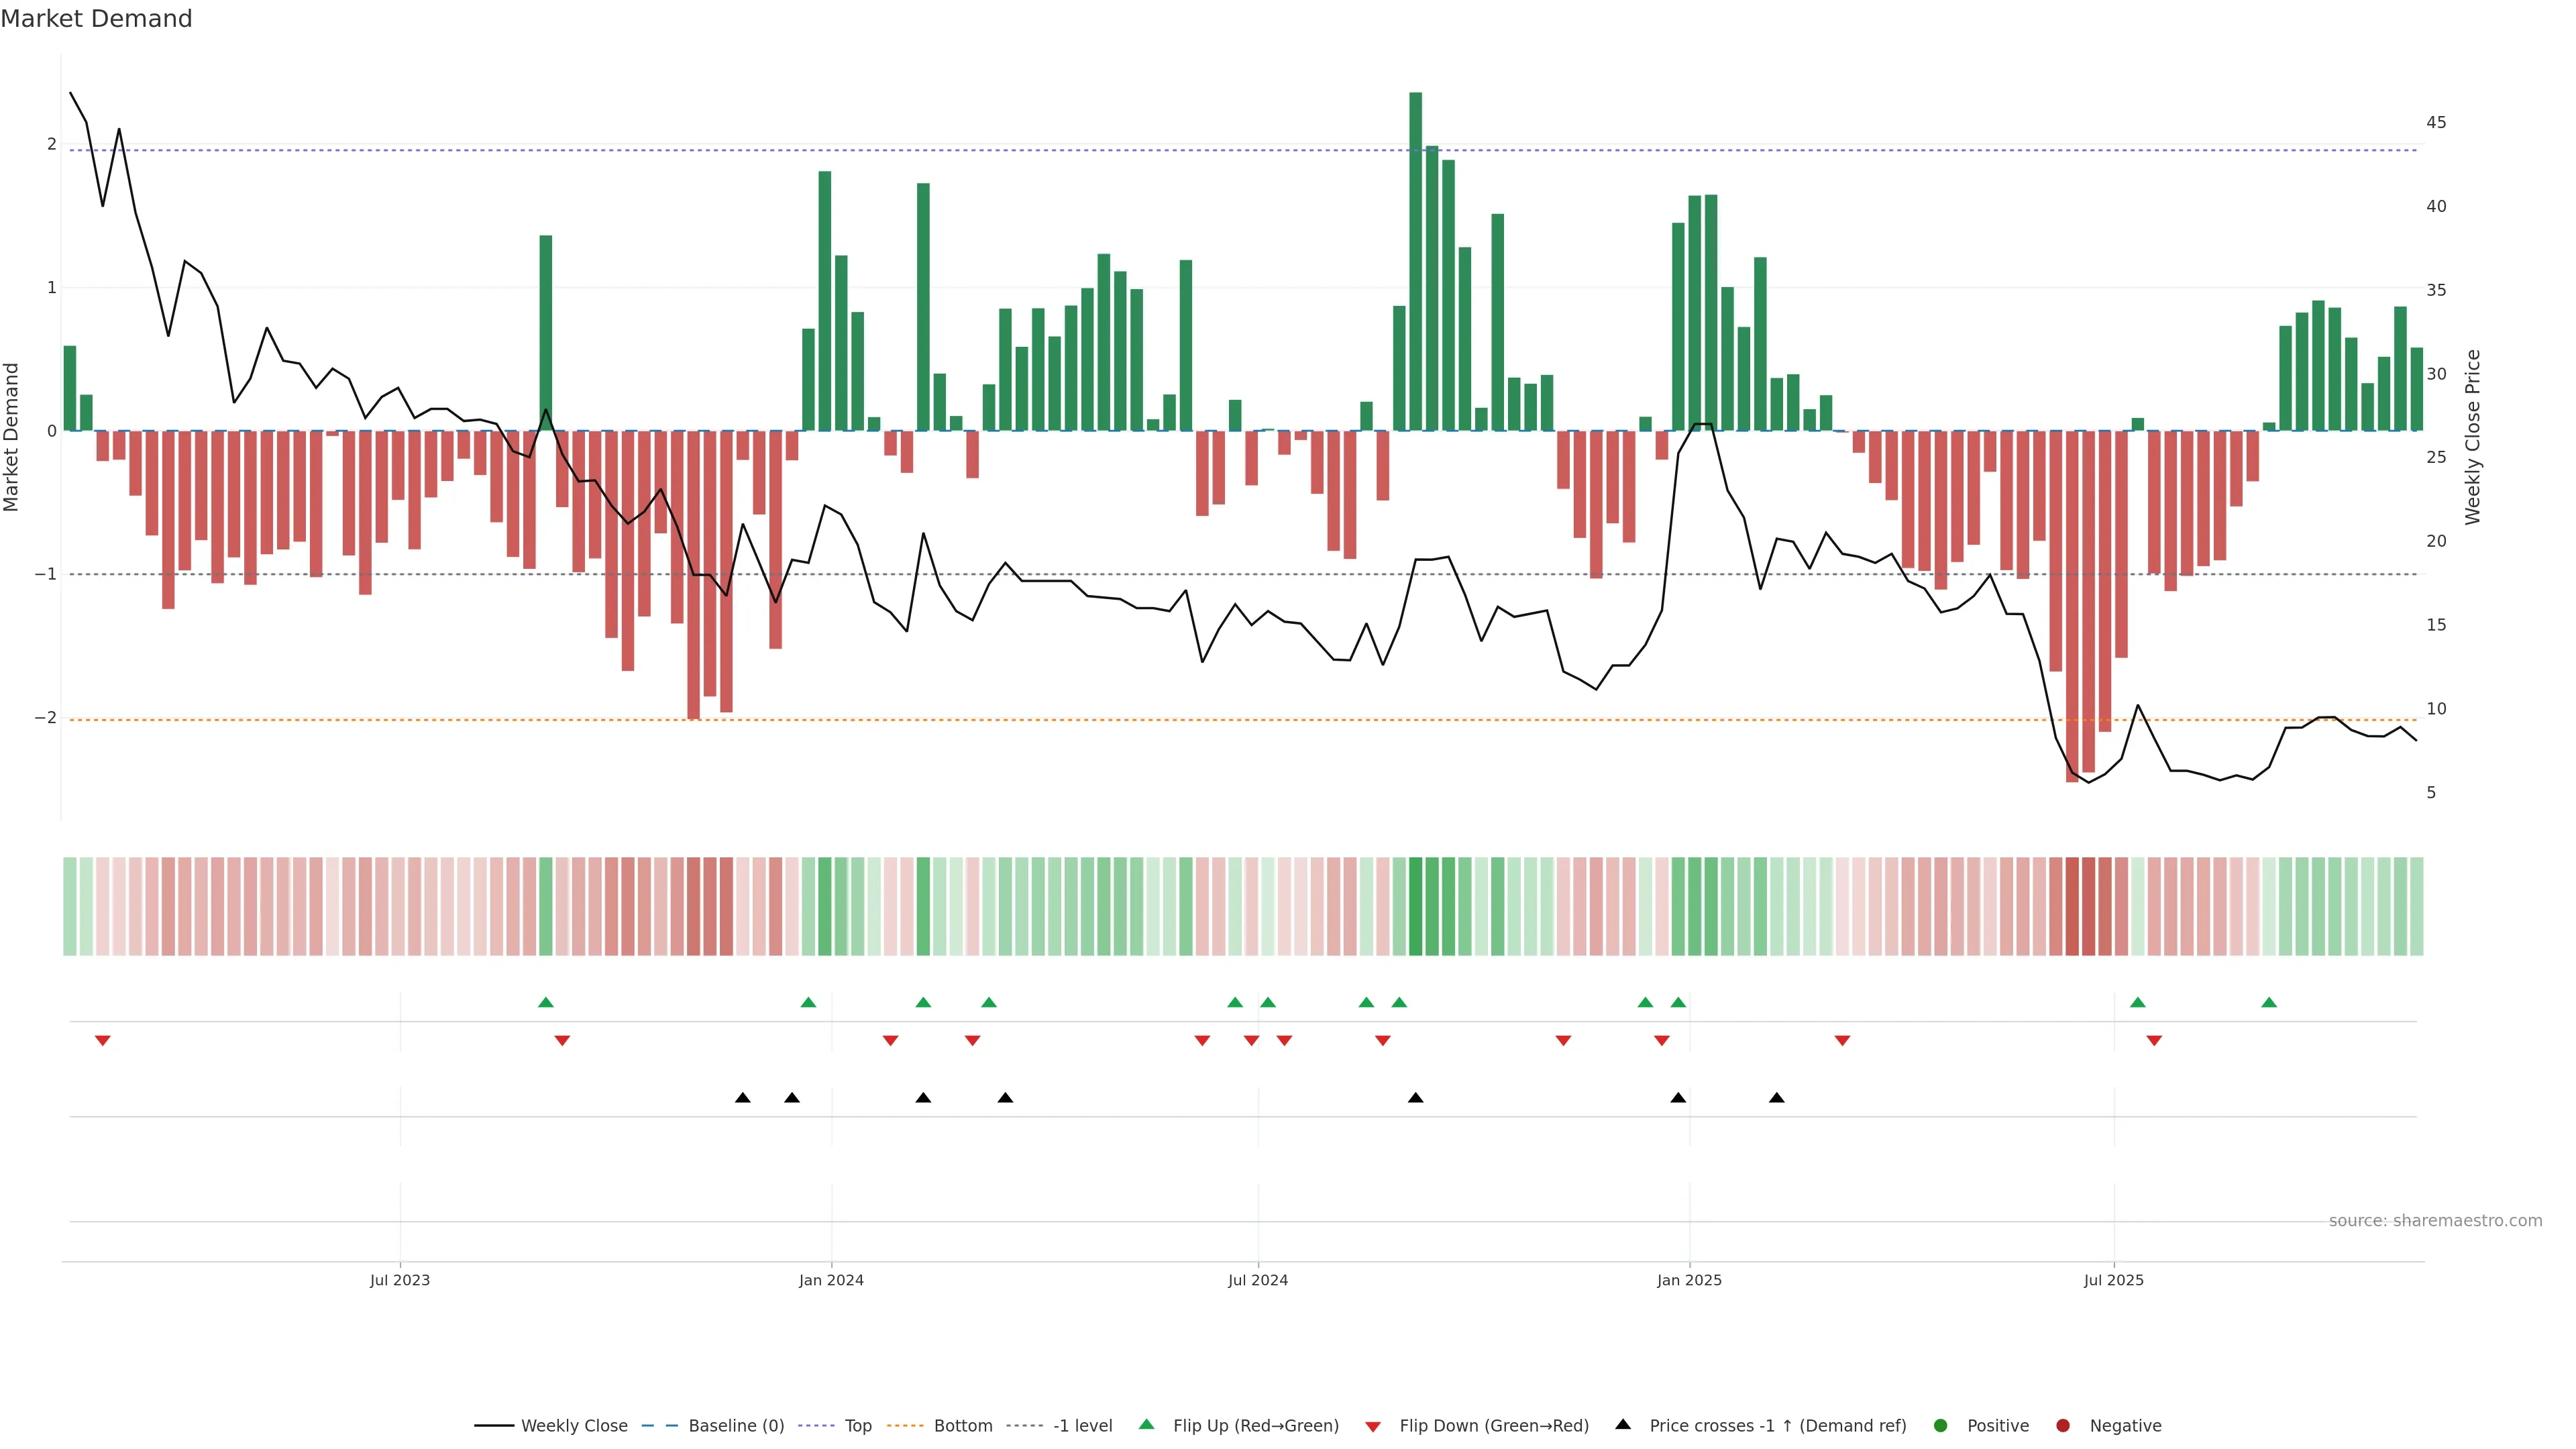Click the last red Flip Down triangle marker
The image size is (2576, 1449).
(2154, 1041)
